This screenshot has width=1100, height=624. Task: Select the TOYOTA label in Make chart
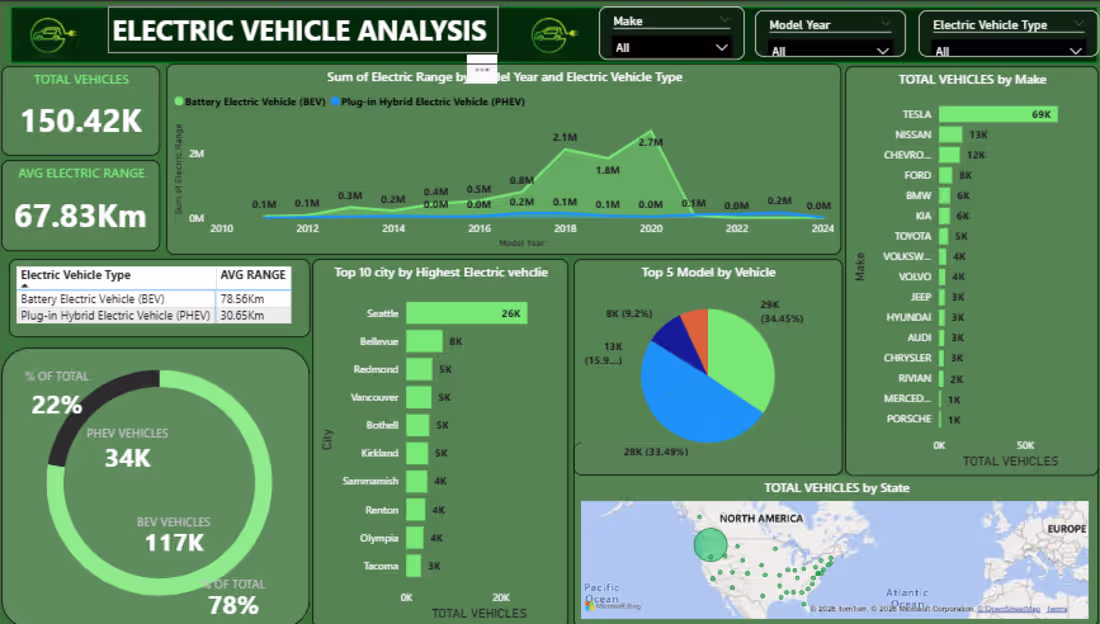tap(913, 236)
